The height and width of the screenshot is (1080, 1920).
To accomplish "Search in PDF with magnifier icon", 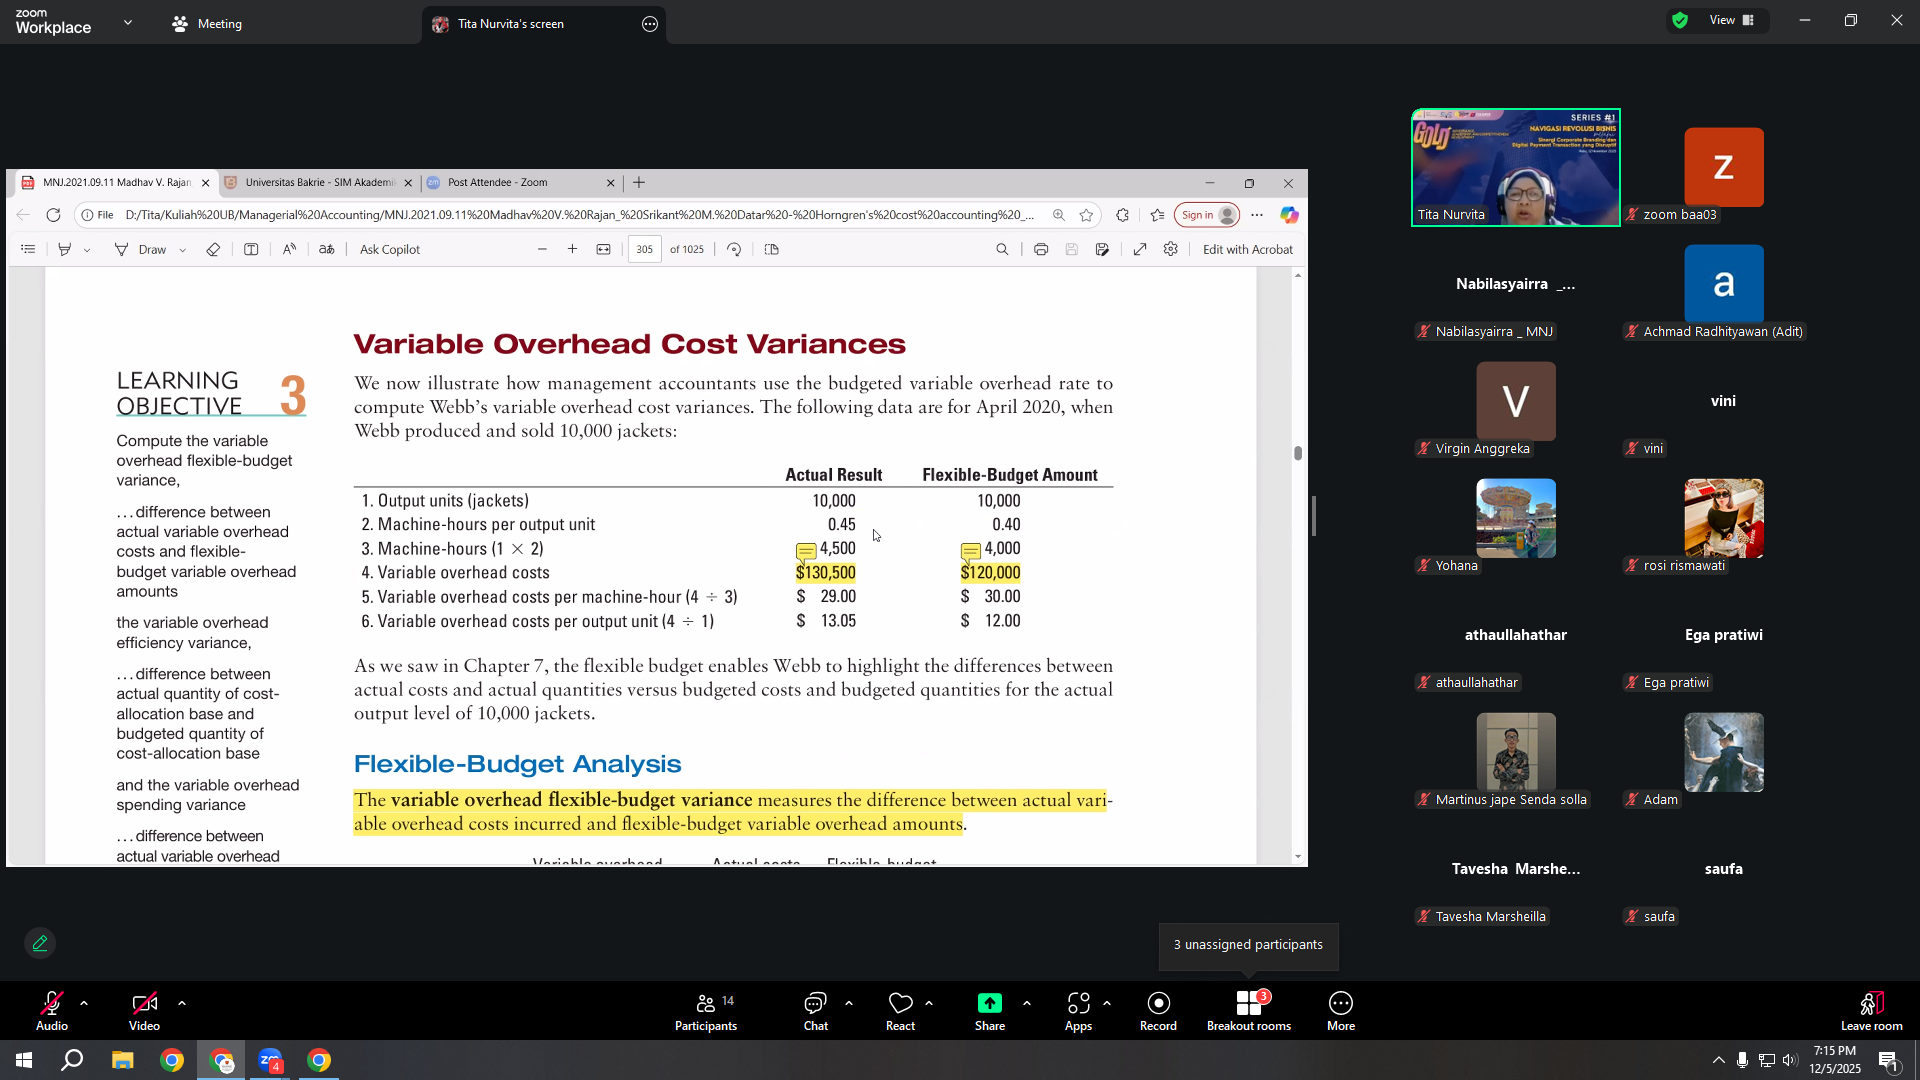I will click(1002, 249).
